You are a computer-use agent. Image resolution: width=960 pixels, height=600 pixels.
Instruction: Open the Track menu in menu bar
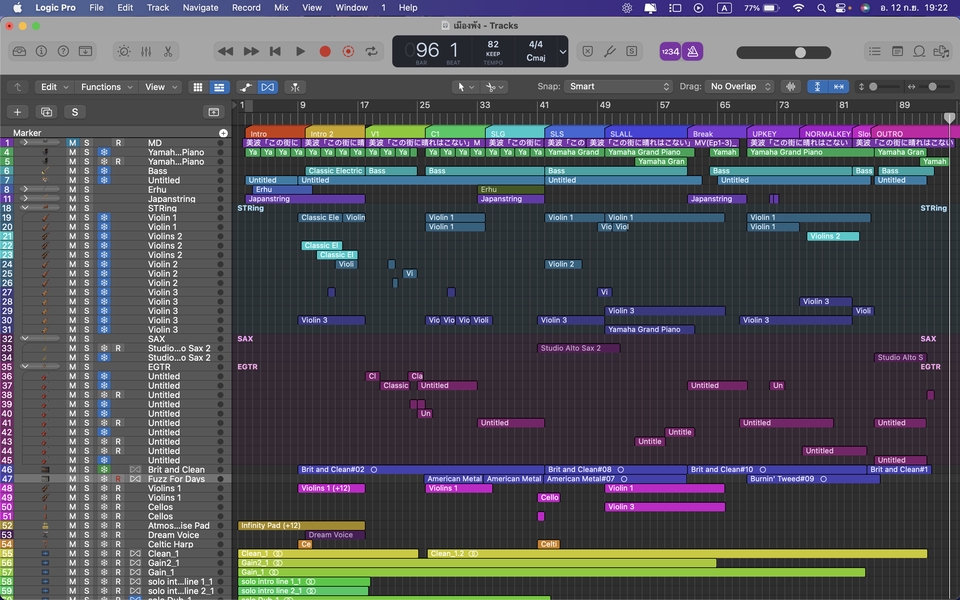click(157, 7)
